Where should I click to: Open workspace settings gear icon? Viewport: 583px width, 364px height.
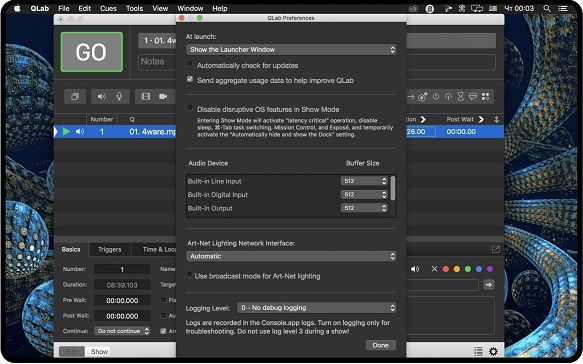coord(493,351)
